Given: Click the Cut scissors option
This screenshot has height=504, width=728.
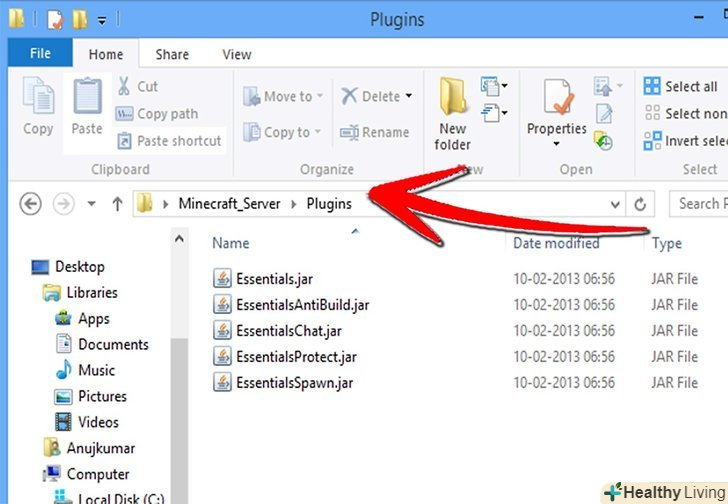Looking at the screenshot, I should [x=137, y=86].
